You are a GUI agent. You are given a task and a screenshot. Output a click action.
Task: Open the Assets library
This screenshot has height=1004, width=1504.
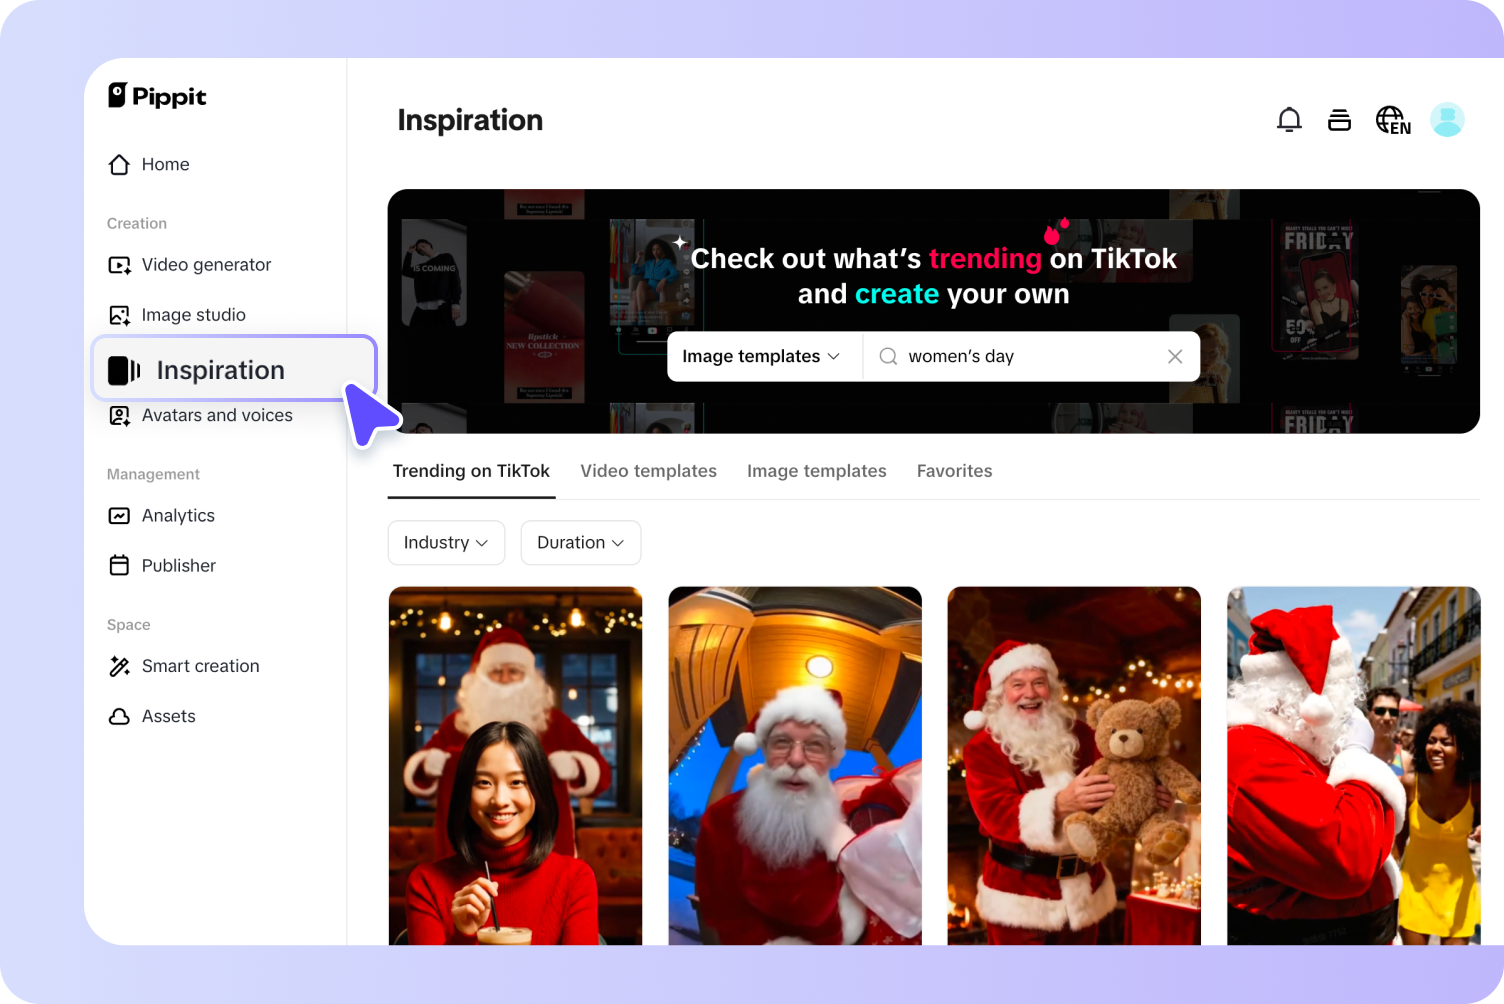point(168,716)
